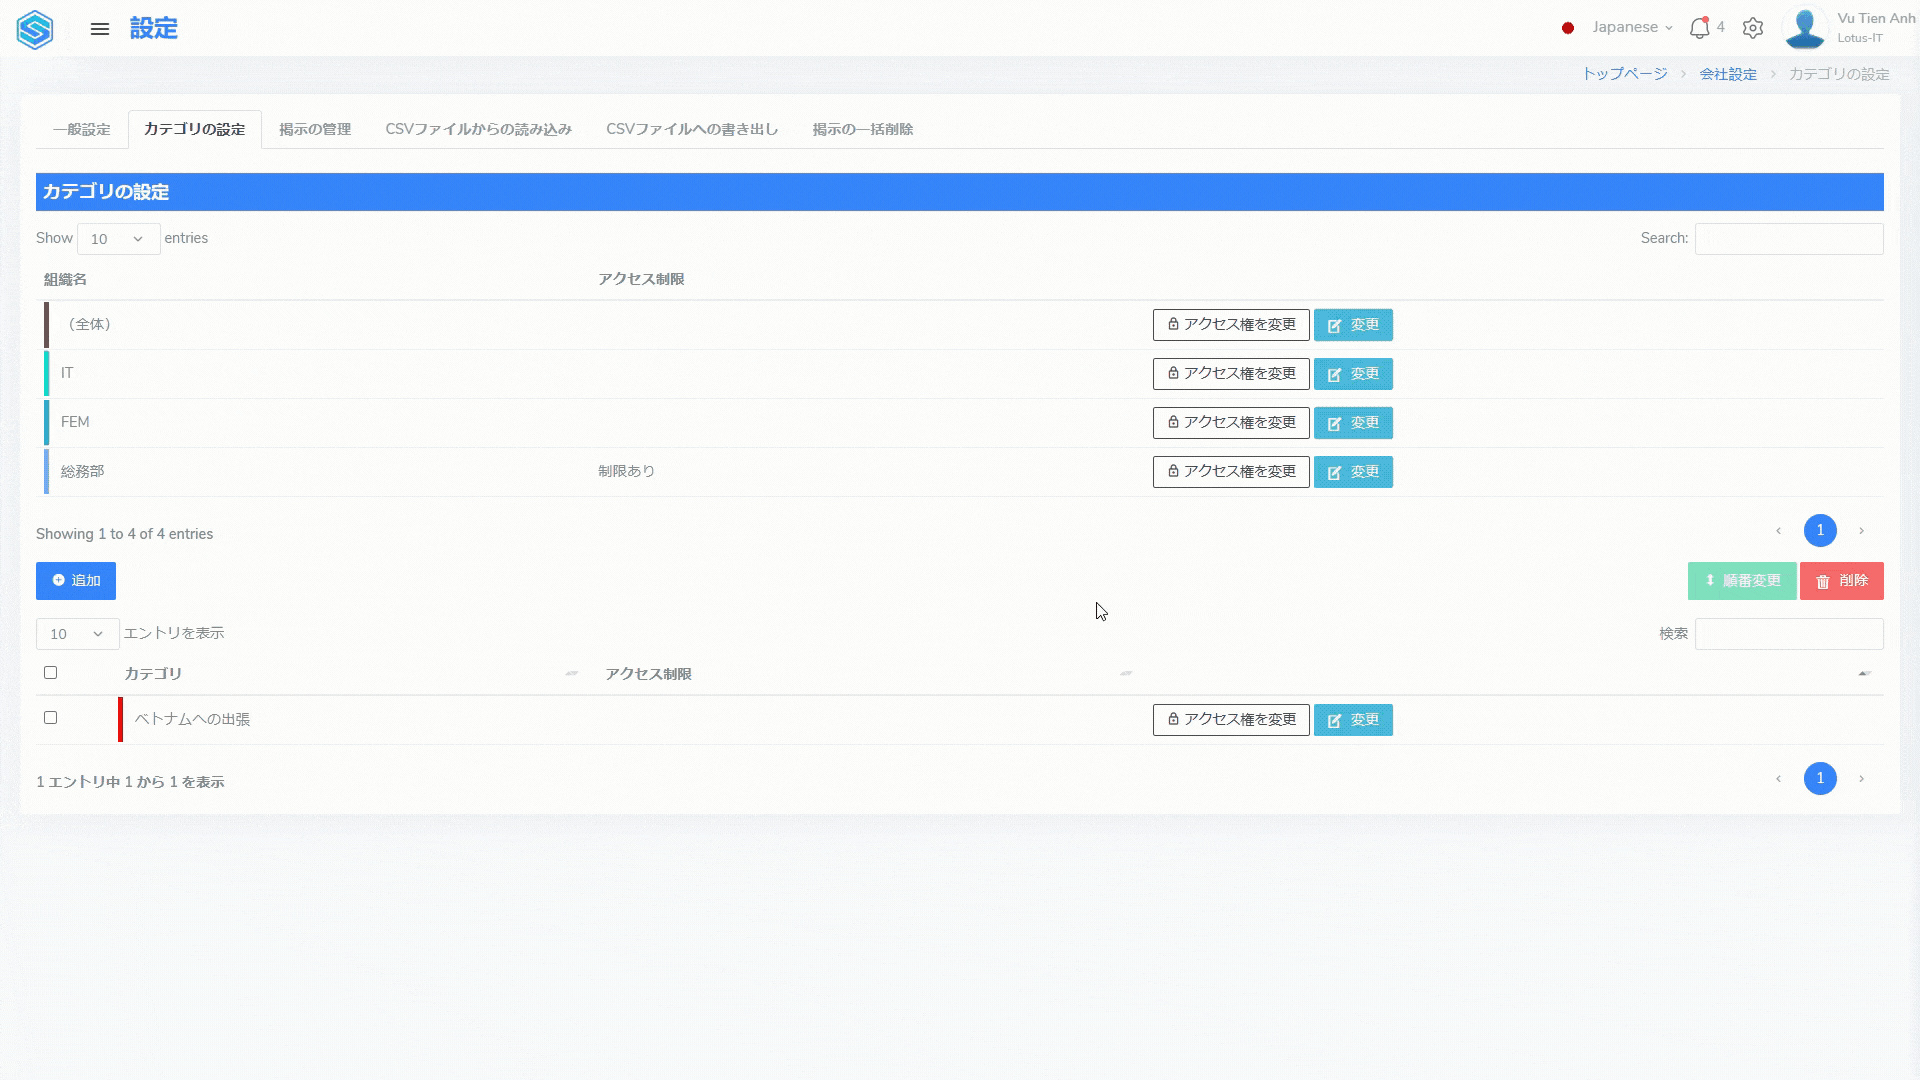Click the Japanese red flag icon

(x=1568, y=28)
